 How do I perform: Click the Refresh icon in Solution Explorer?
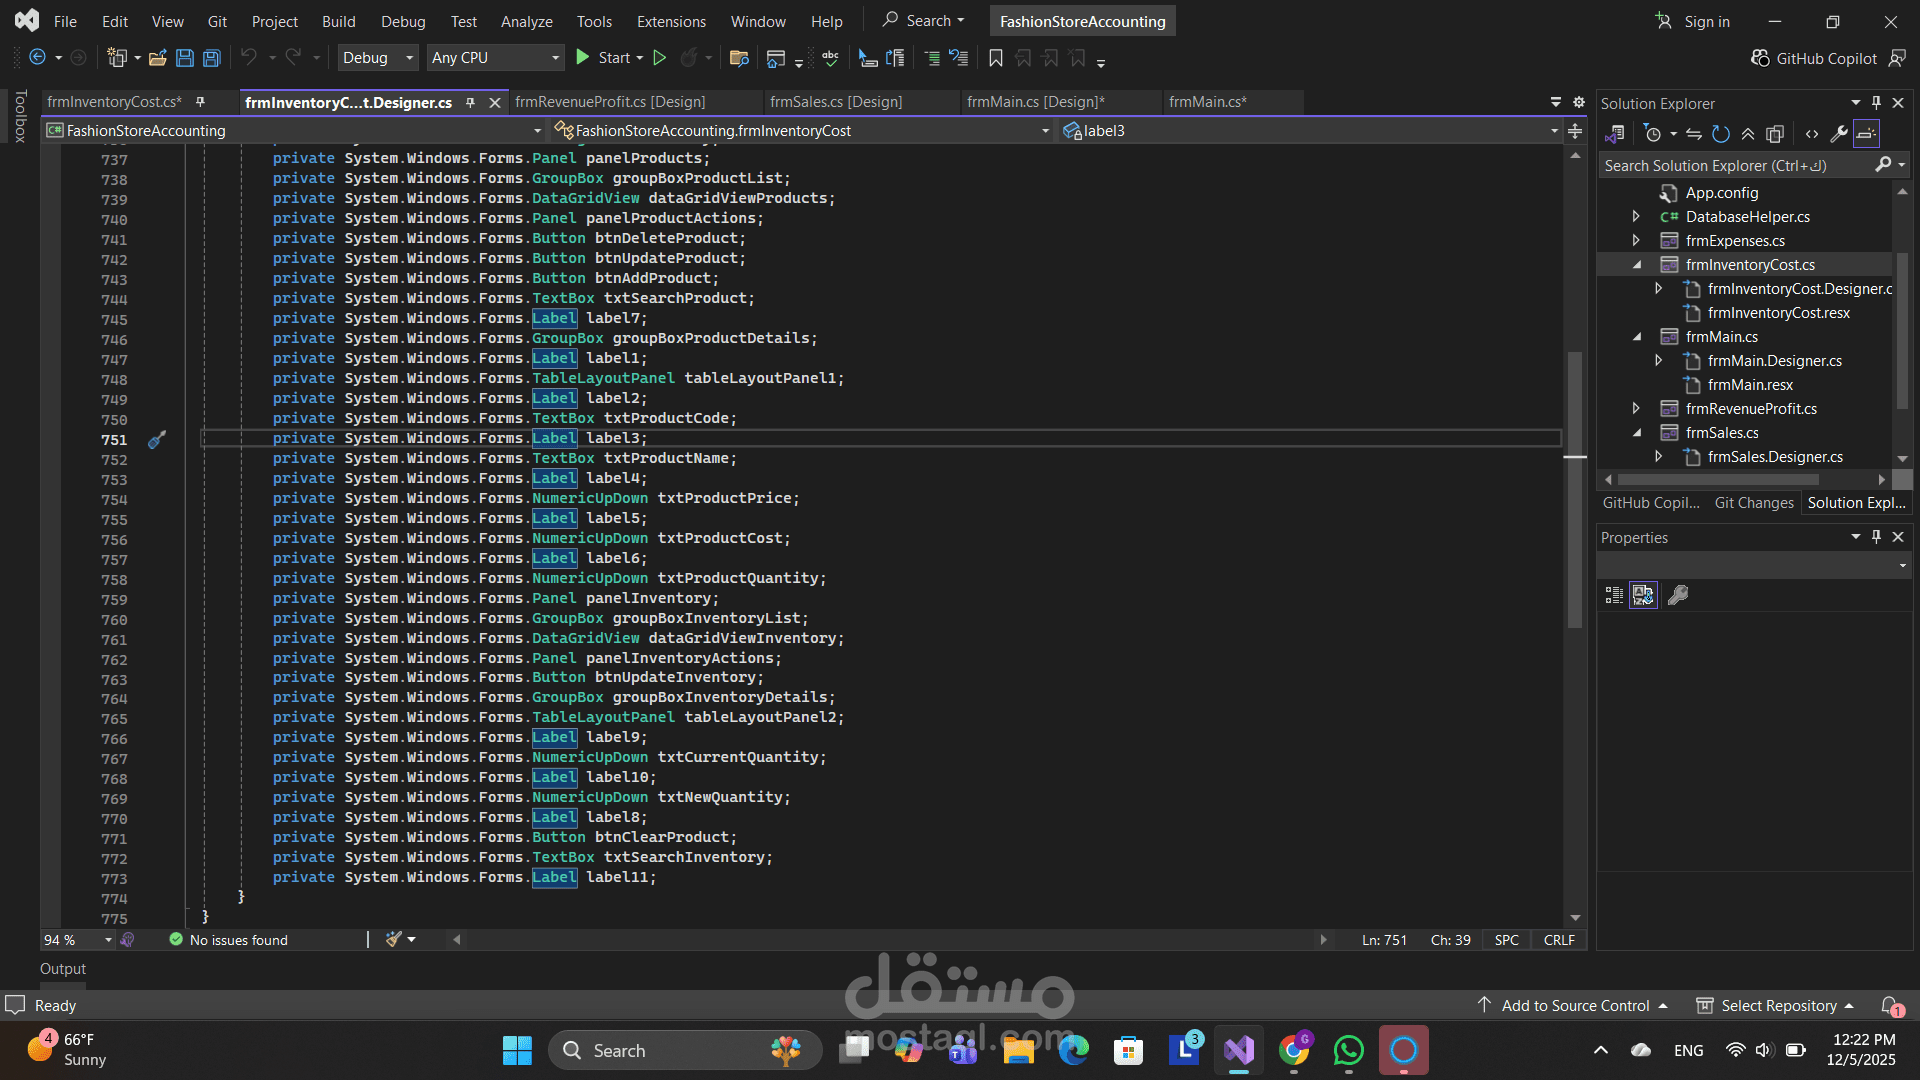[1720, 134]
